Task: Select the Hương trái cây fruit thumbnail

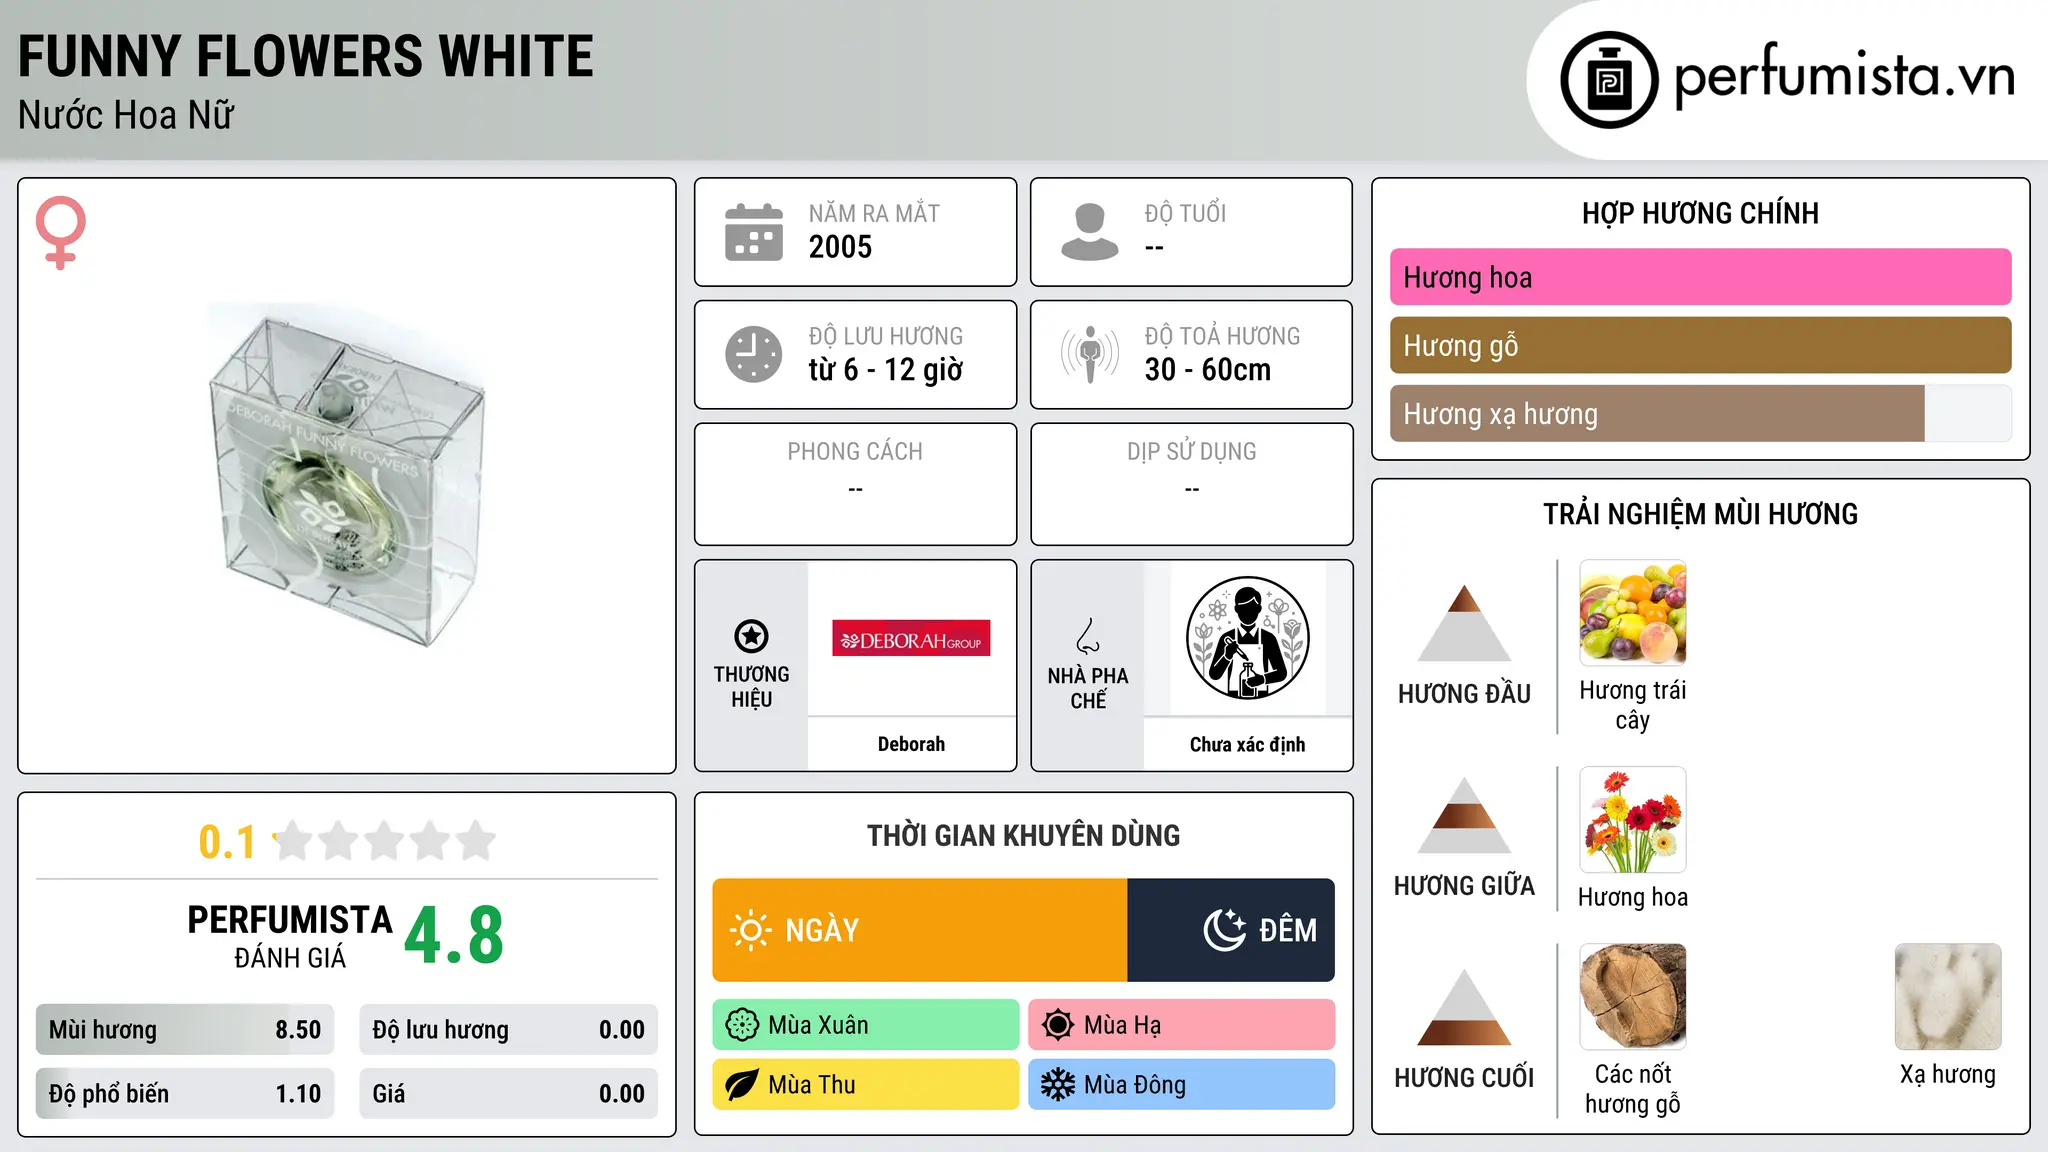Action: (x=1632, y=613)
